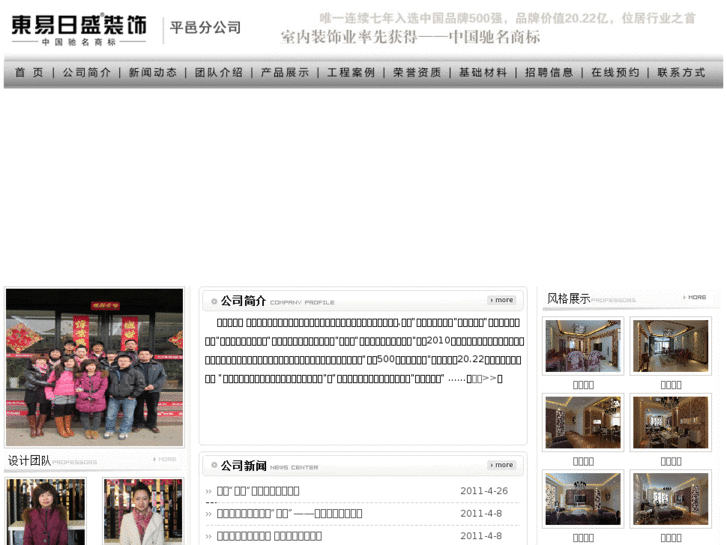The image size is (727, 545).
Task: Open 基础材料 navigation item
Action: coord(483,72)
